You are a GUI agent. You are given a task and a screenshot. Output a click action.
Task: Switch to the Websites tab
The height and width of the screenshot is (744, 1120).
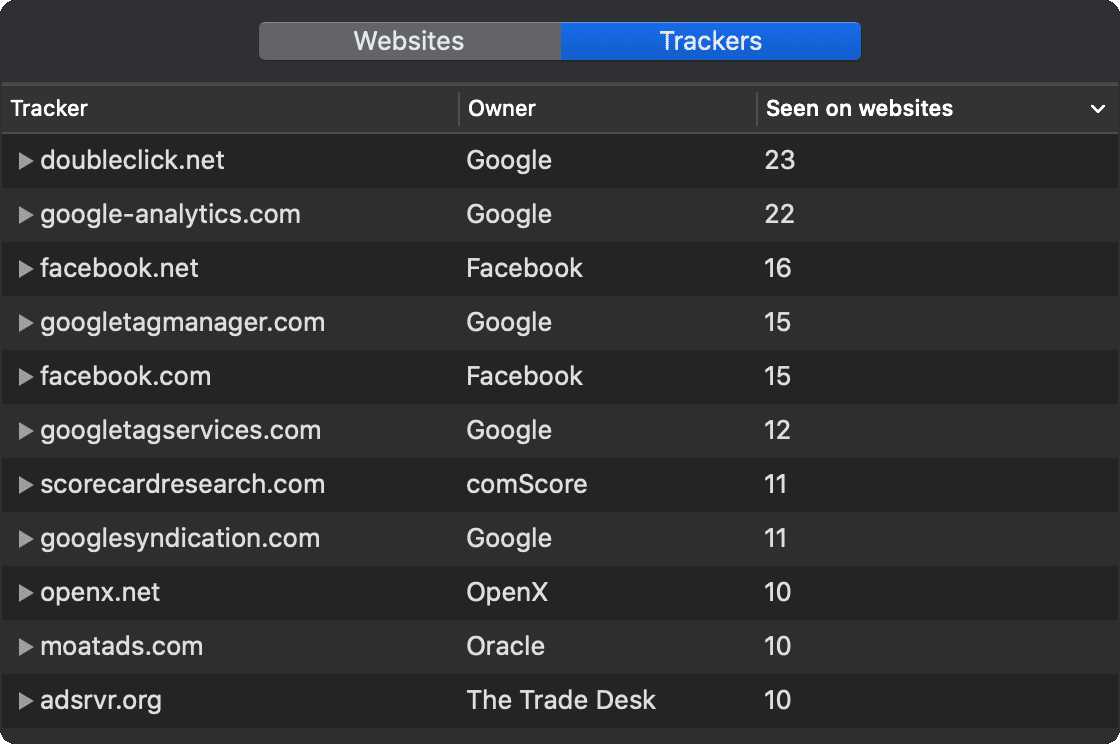(408, 41)
